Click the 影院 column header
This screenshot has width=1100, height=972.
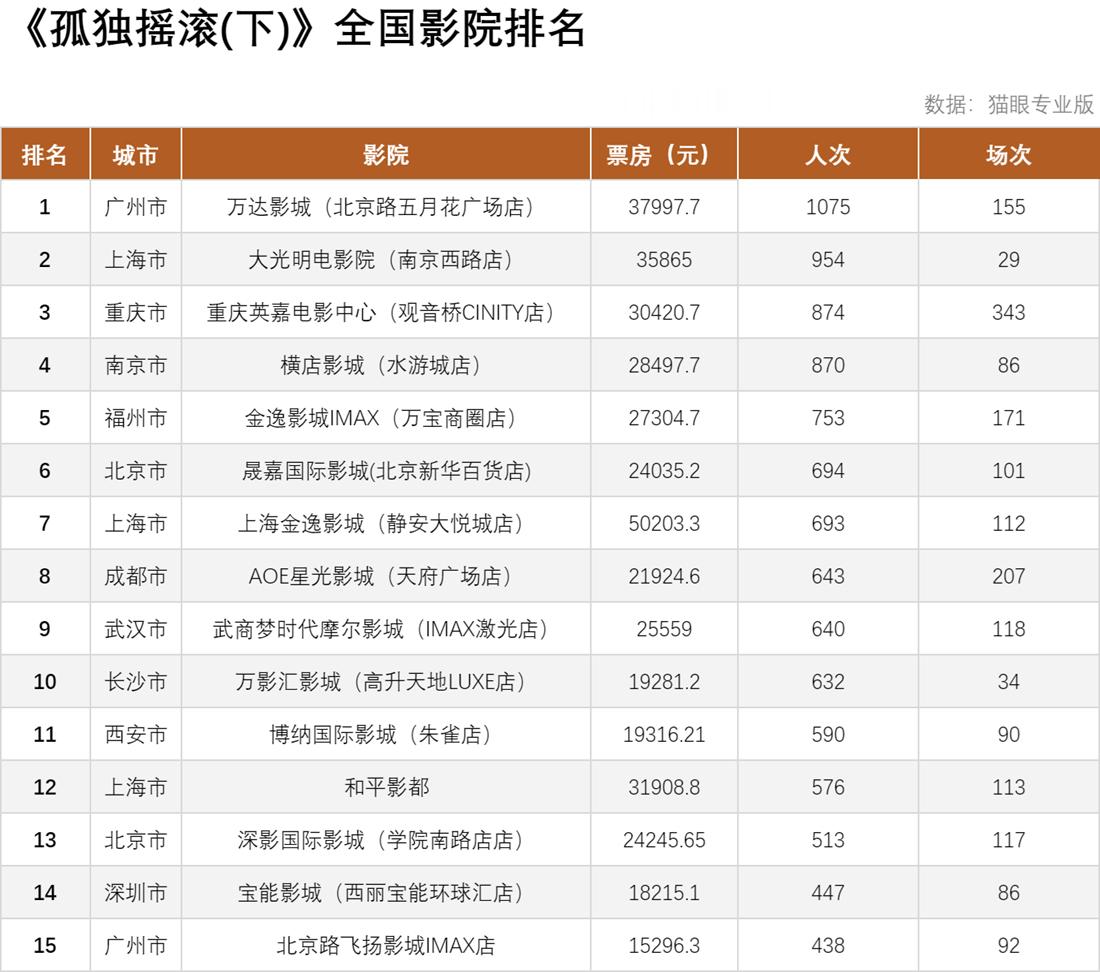tap(386, 154)
